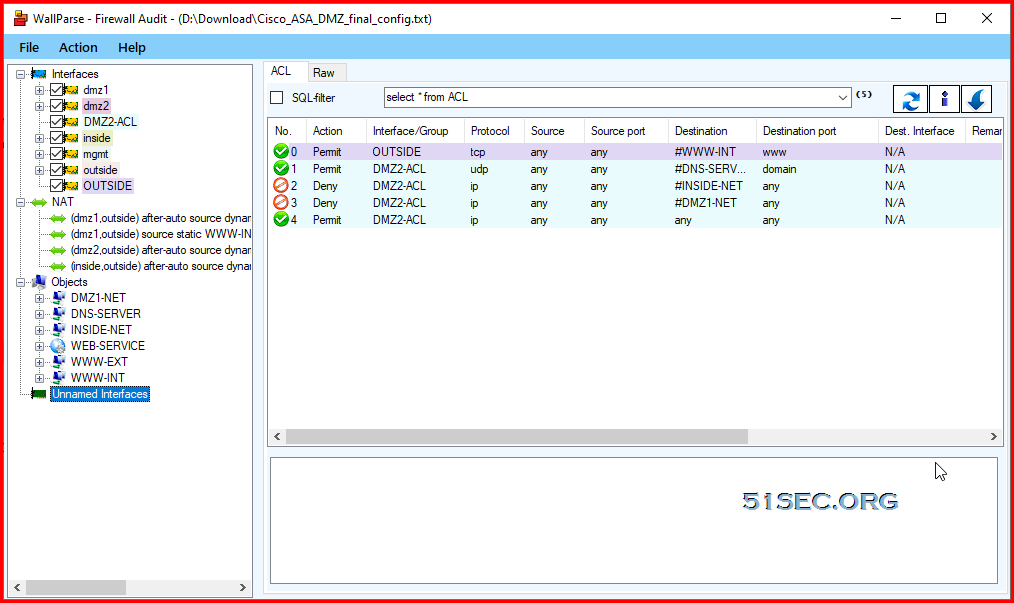Image resolution: width=1014 pixels, height=603 pixels.
Task: Select the #DNS-SERV... destination cell
Action: click(710, 169)
